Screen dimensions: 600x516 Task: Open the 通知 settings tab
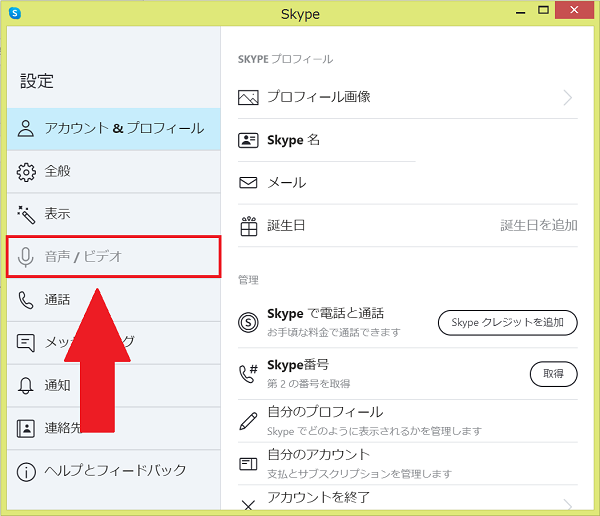[x=114, y=385]
